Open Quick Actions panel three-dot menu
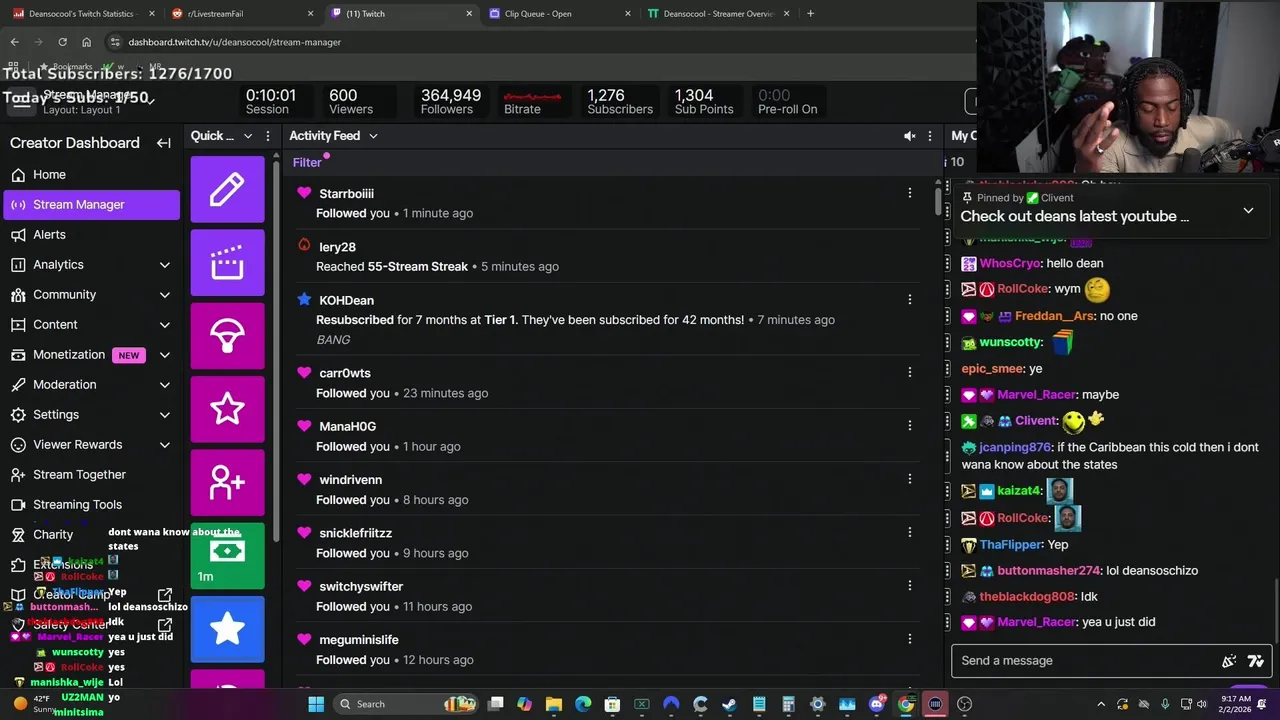1280x720 pixels. click(268, 136)
